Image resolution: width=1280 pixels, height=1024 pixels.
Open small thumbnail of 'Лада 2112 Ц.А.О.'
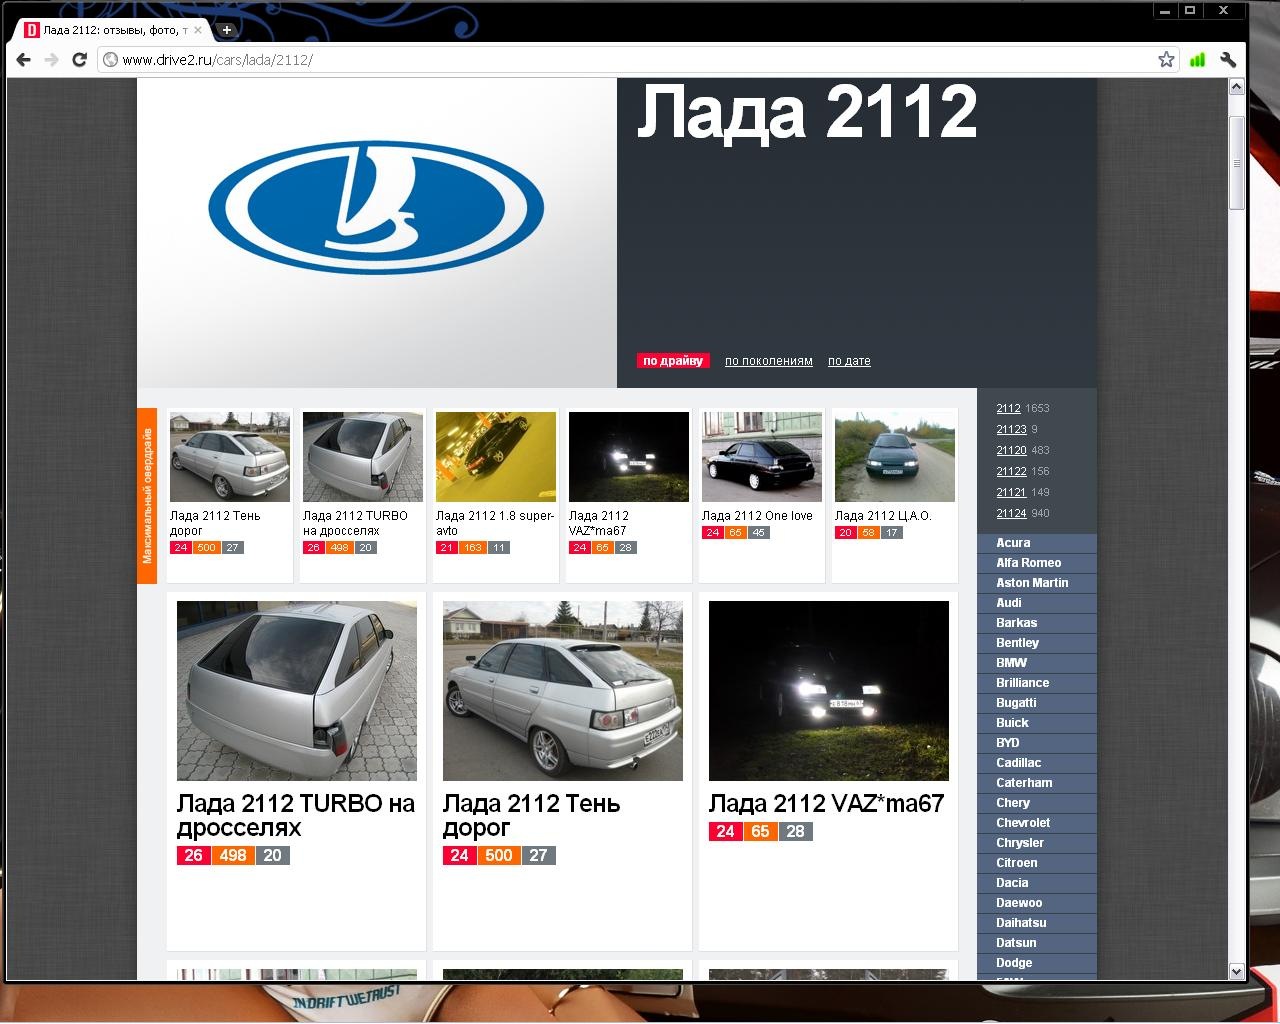click(895, 457)
